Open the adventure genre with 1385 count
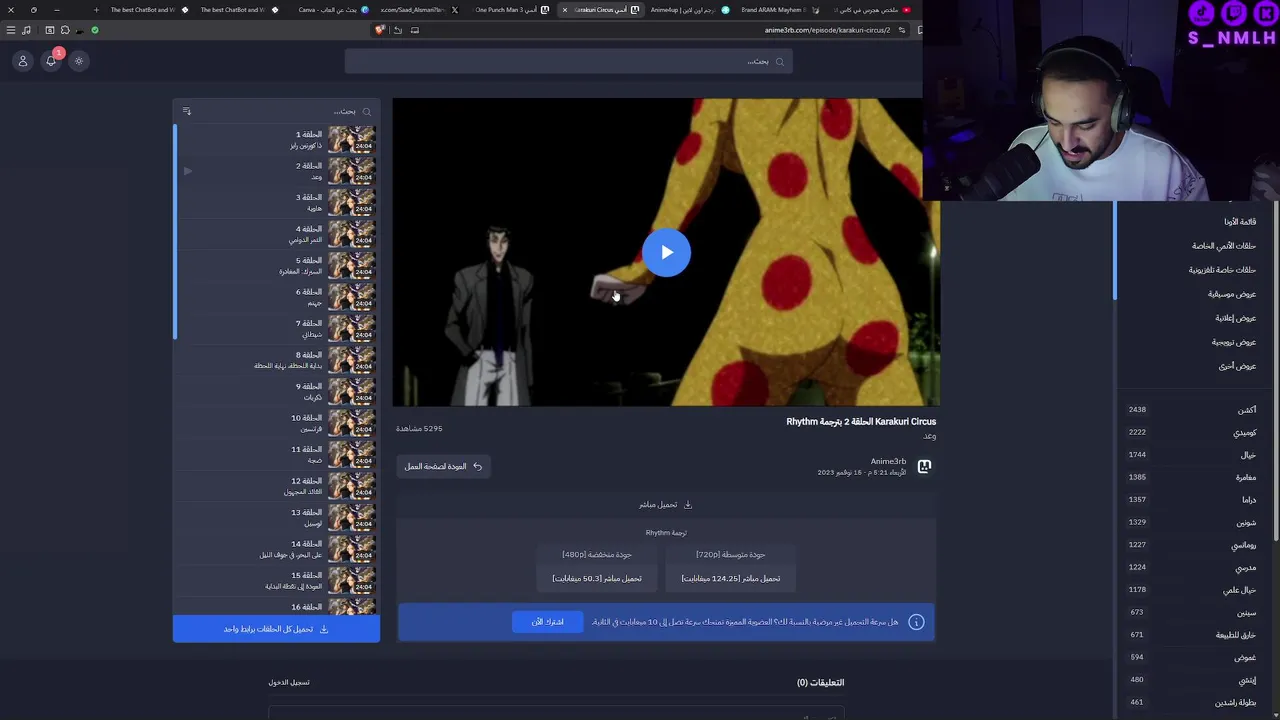Viewport: 1280px width, 720px height. [1191, 477]
